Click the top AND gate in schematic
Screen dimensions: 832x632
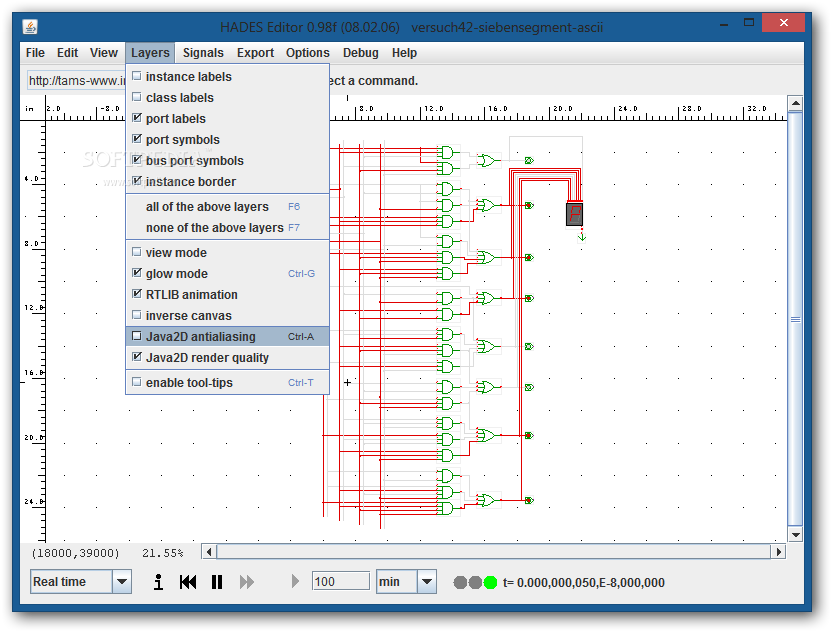pos(447,153)
